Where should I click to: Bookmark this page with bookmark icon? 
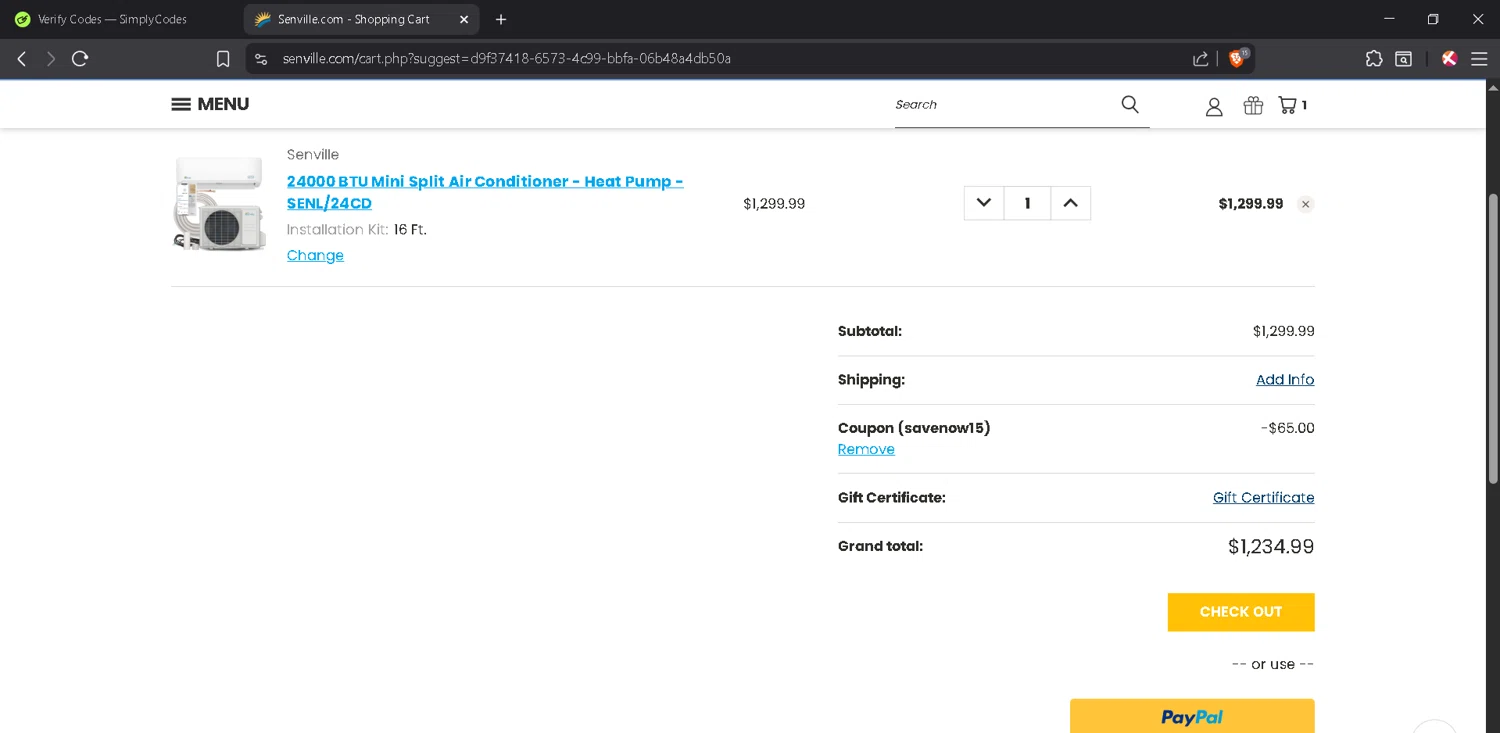(x=223, y=59)
